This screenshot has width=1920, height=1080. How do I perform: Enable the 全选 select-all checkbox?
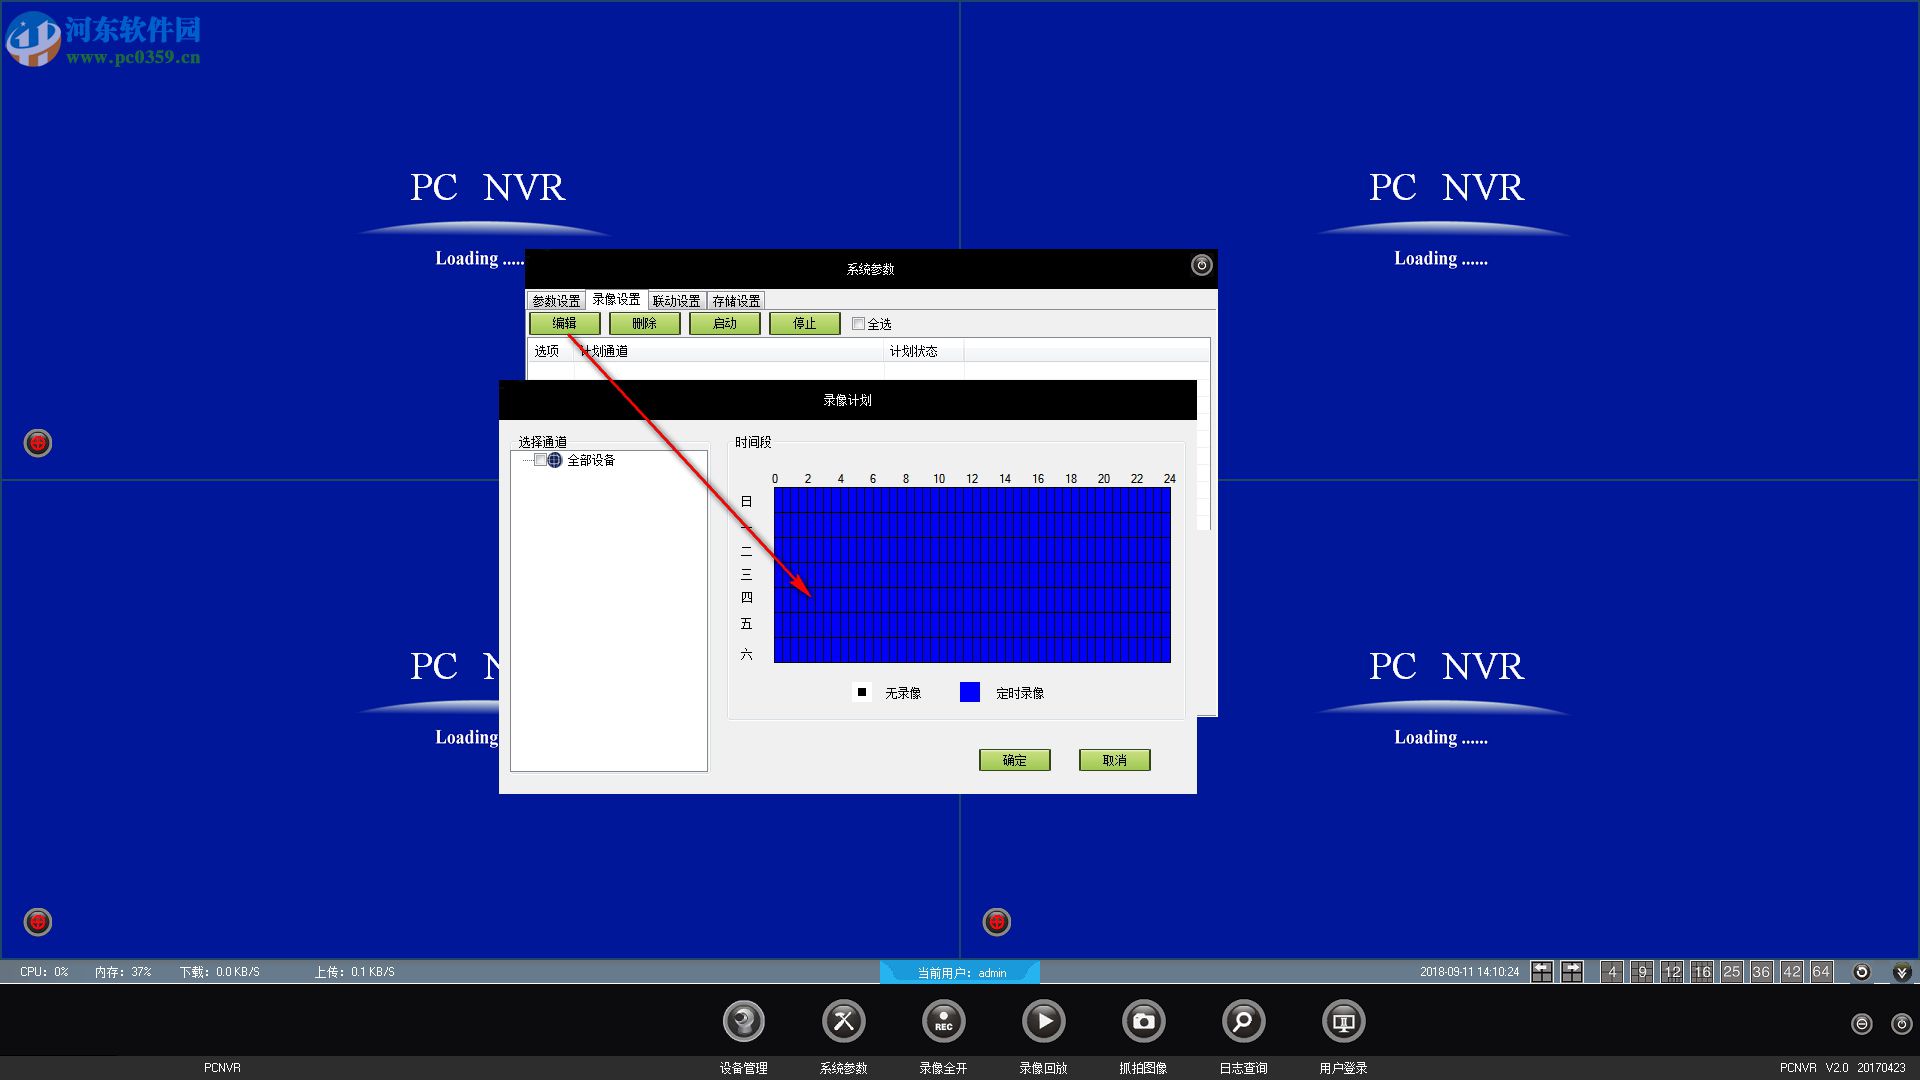tap(858, 324)
